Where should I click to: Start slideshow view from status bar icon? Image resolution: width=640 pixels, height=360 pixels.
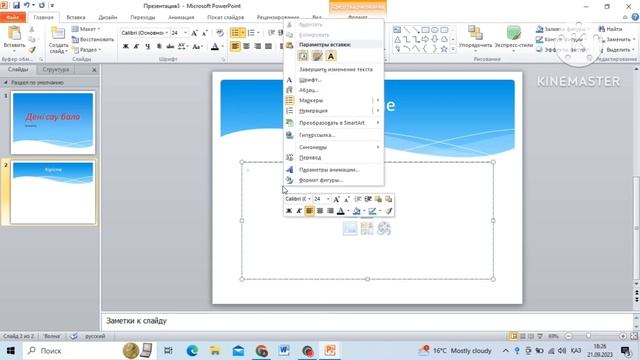tap(540, 336)
